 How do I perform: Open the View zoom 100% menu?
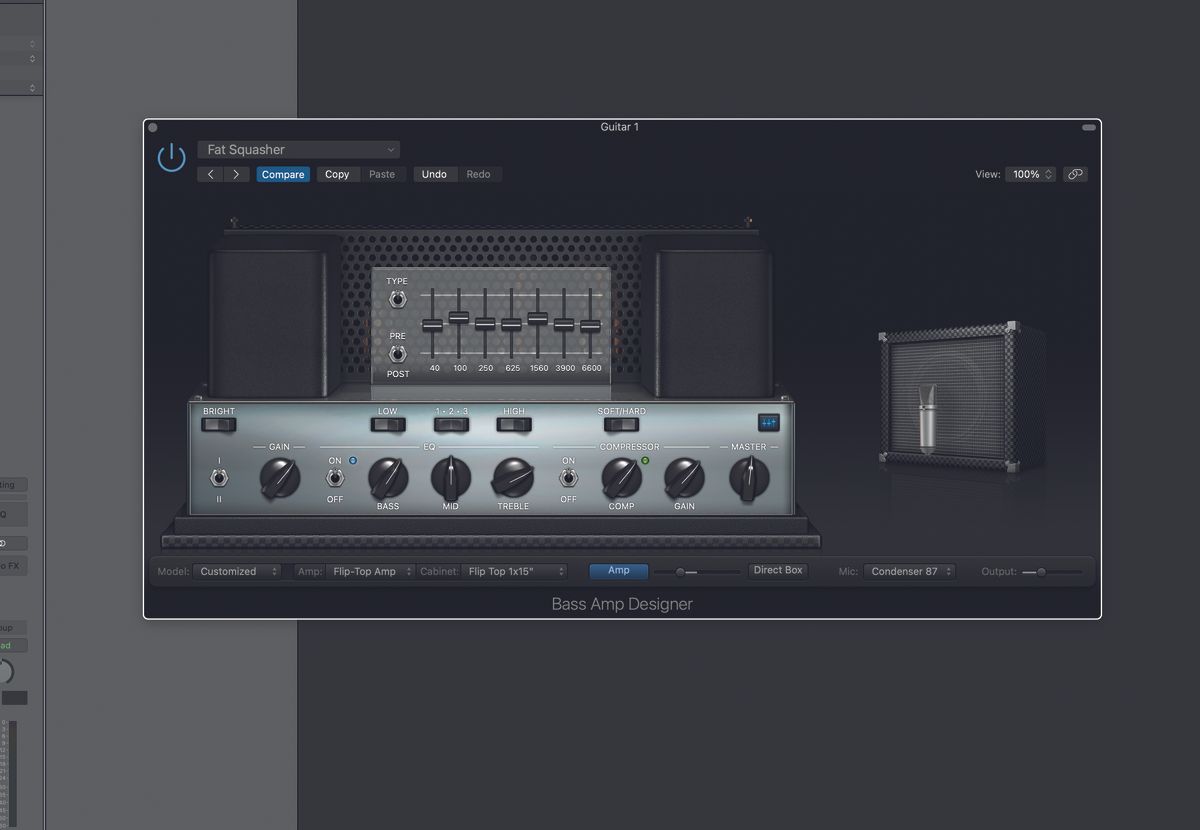pos(1031,173)
